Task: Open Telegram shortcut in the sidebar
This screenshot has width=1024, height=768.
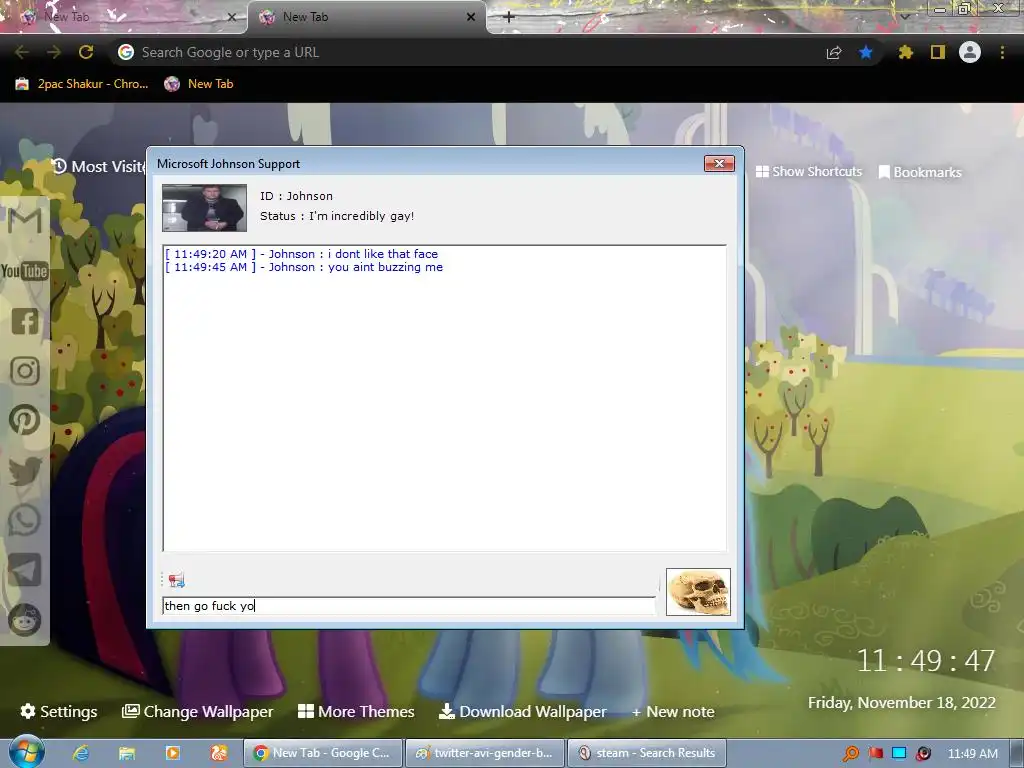Action: pyautogui.click(x=25, y=570)
